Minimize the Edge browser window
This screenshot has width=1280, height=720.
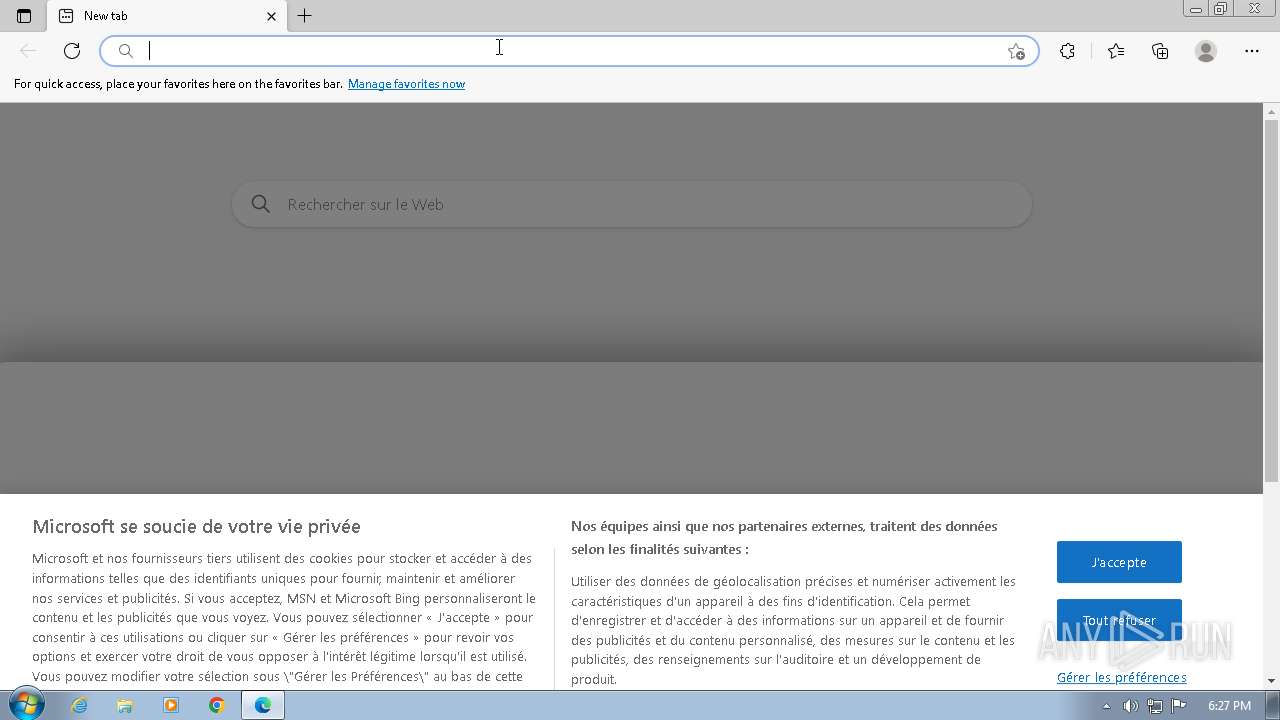(1195, 9)
